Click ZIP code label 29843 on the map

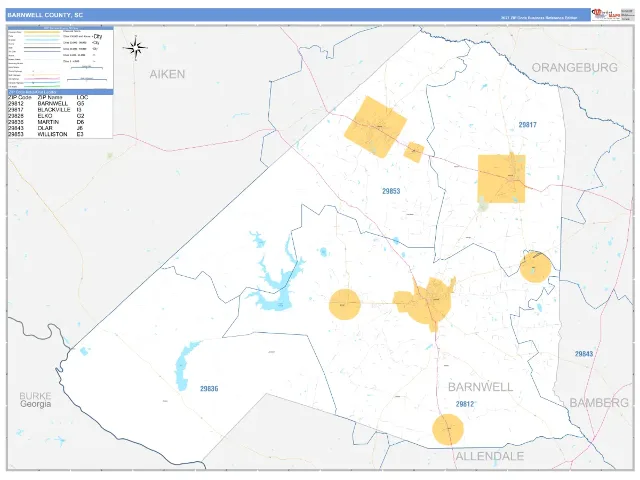[584, 354]
